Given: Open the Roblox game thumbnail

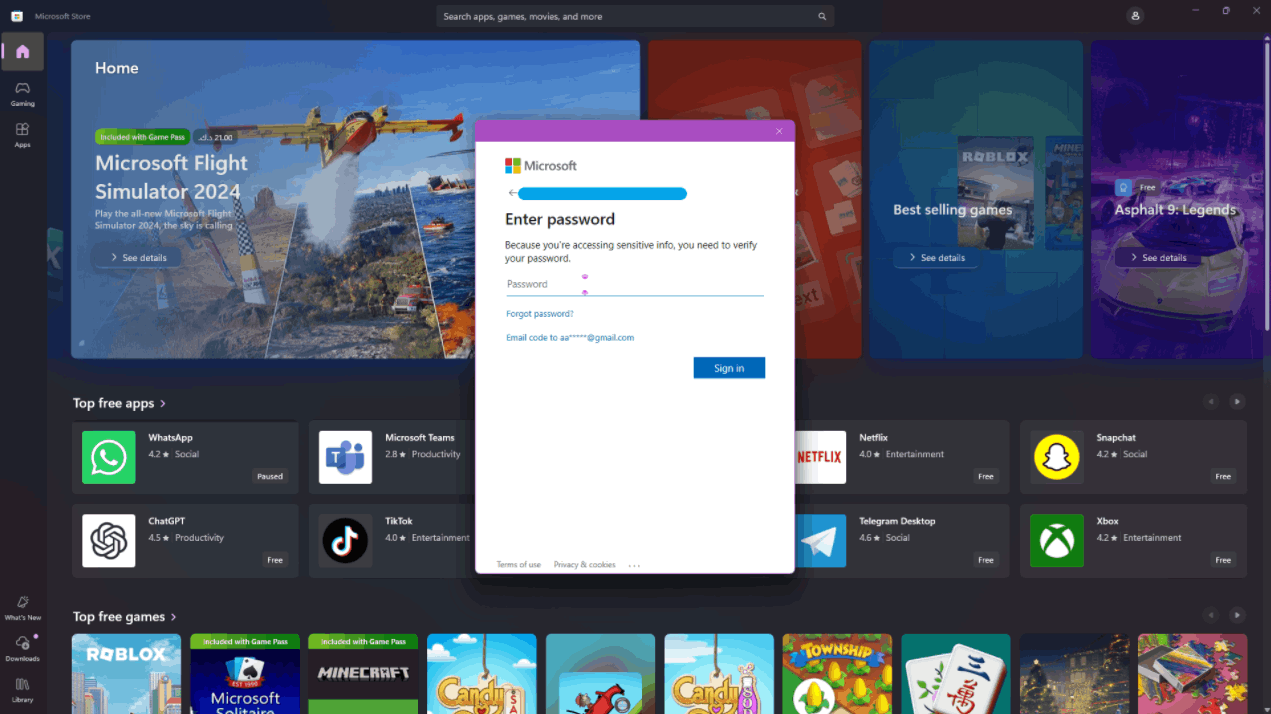Looking at the screenshot, I should click(x=126, y=673).
